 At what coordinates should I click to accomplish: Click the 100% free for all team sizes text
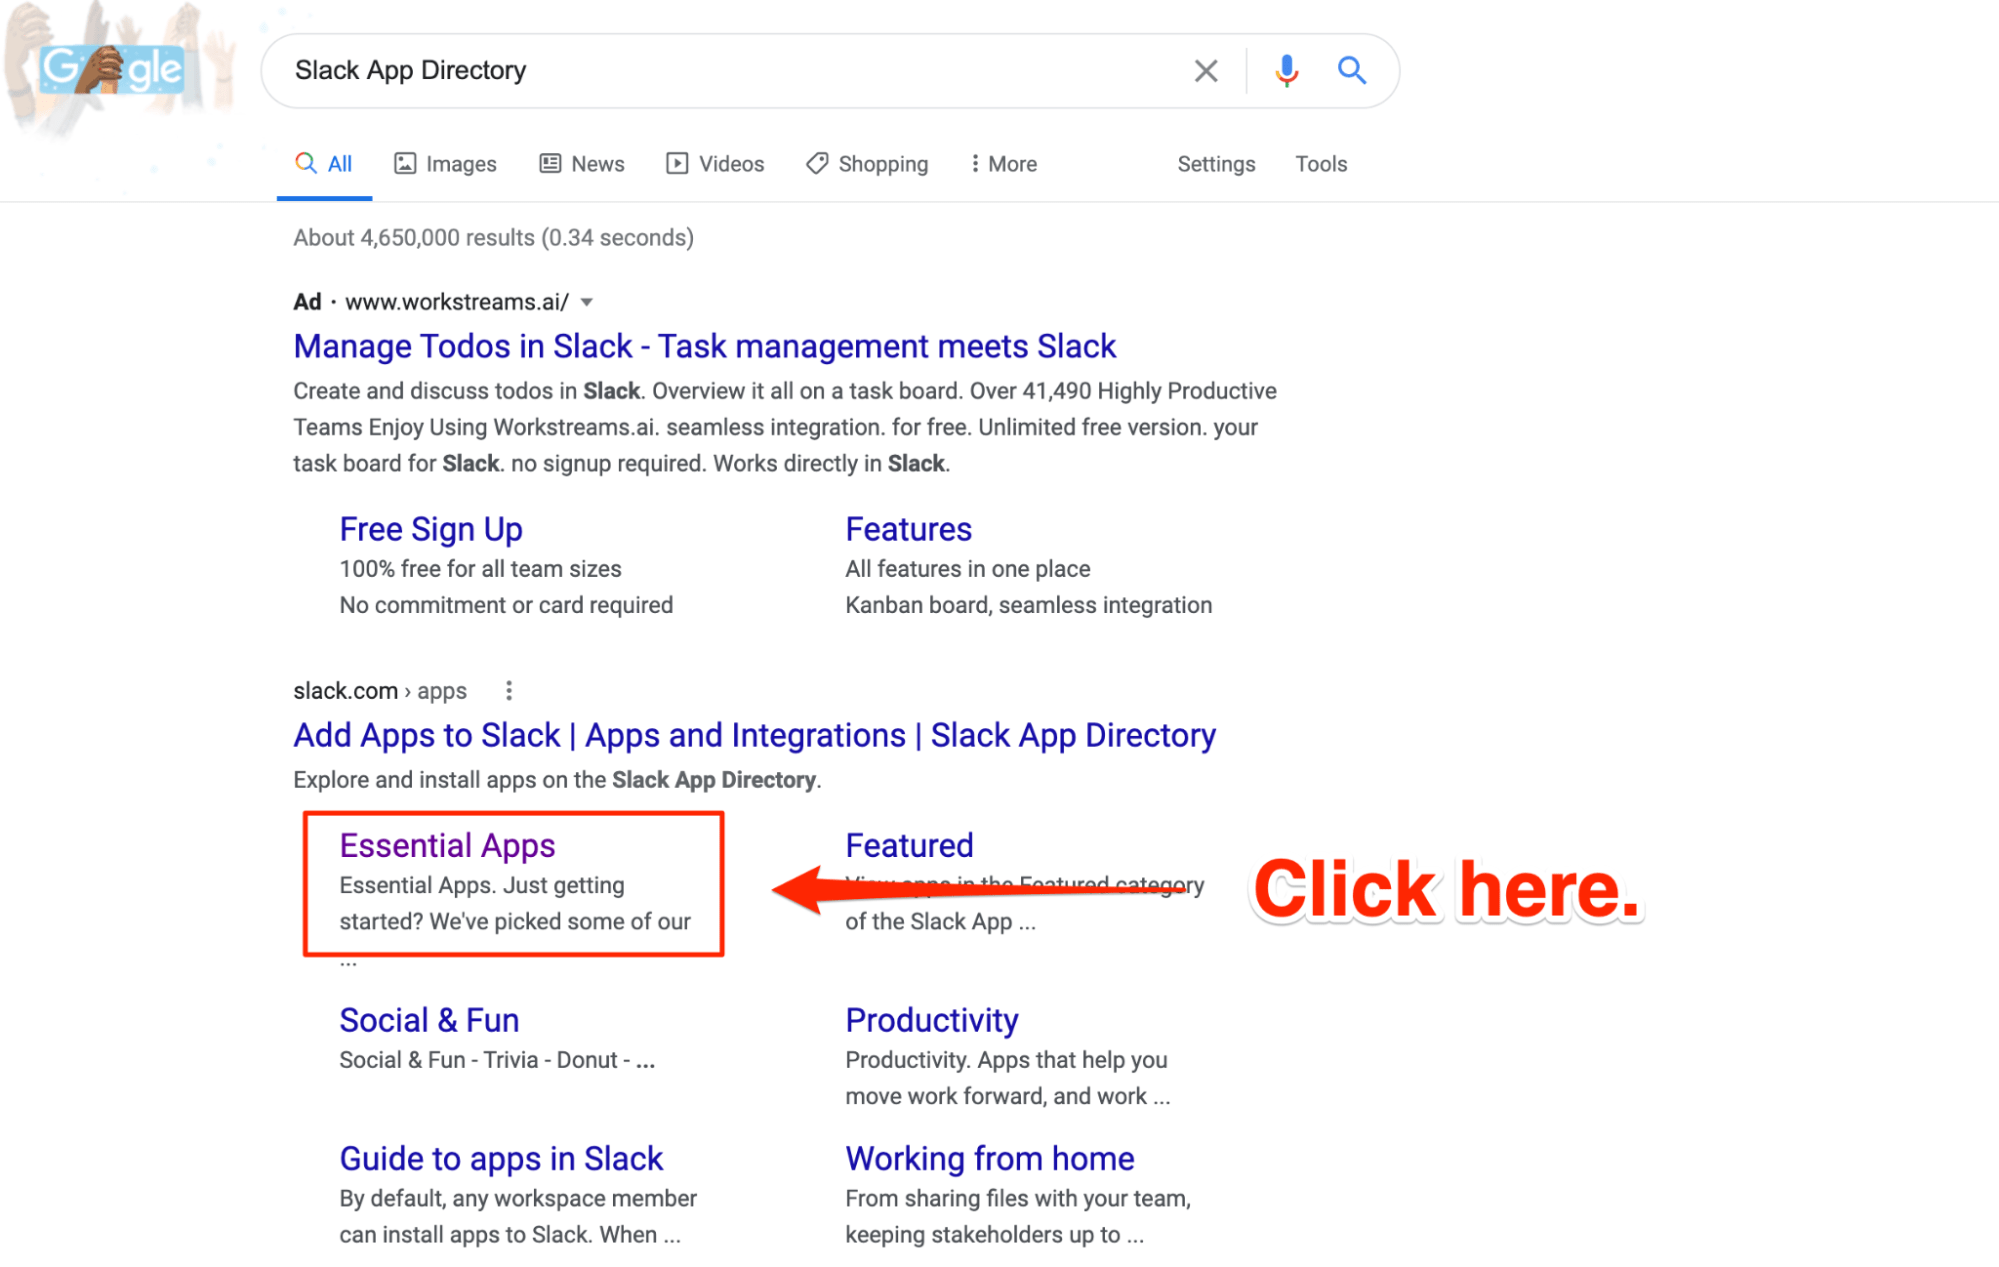[480, 569]
